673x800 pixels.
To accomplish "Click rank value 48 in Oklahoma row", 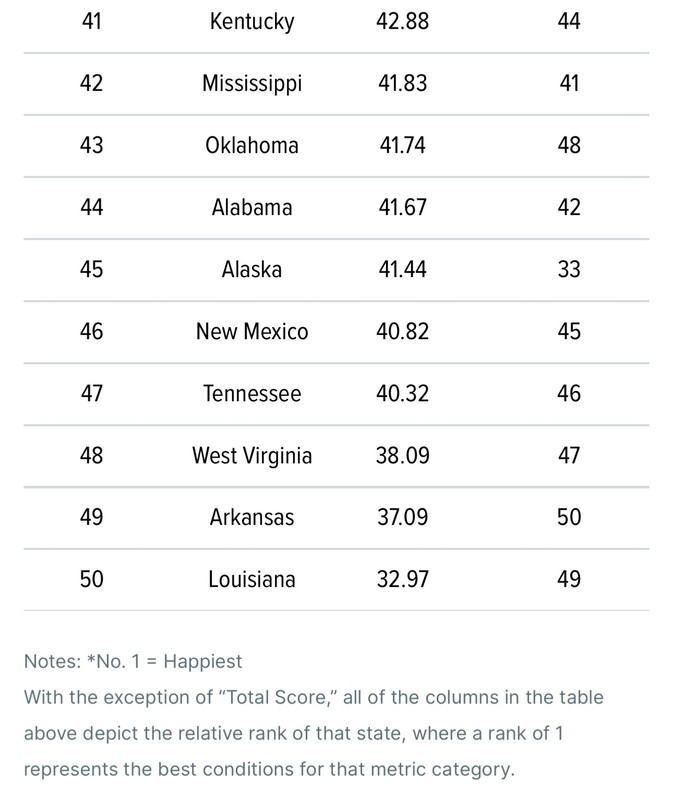I will (569, 145).
